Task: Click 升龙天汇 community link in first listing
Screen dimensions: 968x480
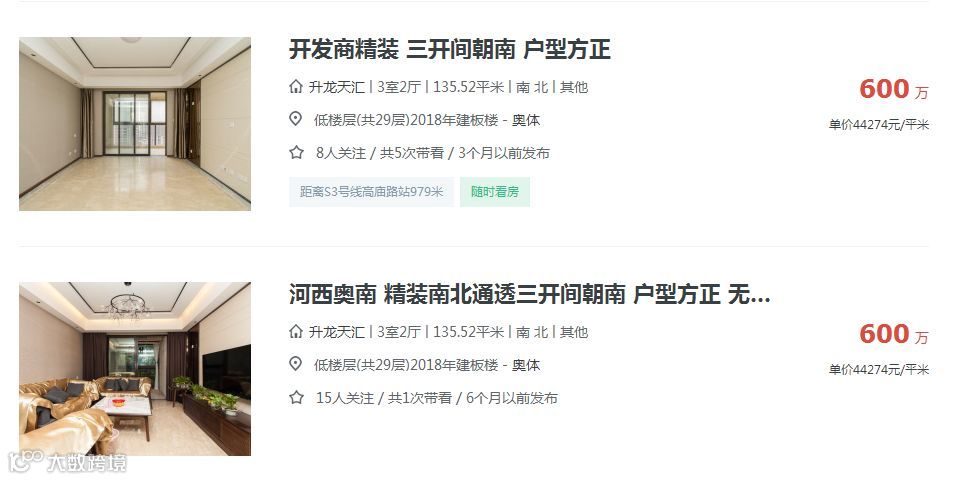Action: (x=336, y=87)
